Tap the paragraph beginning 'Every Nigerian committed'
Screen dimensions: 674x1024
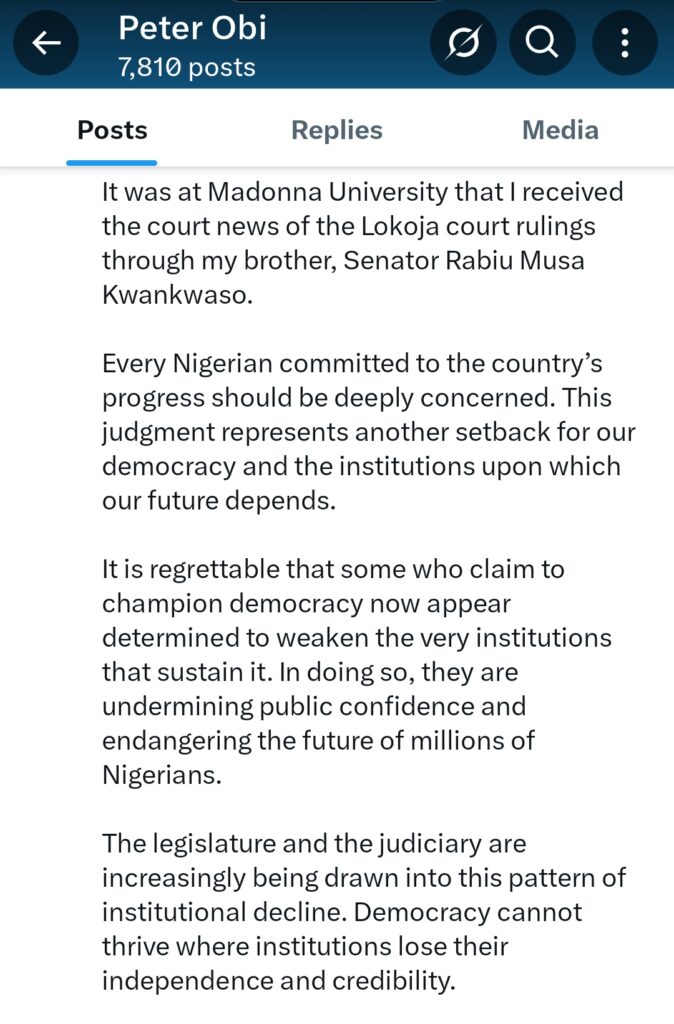pyautogui.click(x=368, y=432)
